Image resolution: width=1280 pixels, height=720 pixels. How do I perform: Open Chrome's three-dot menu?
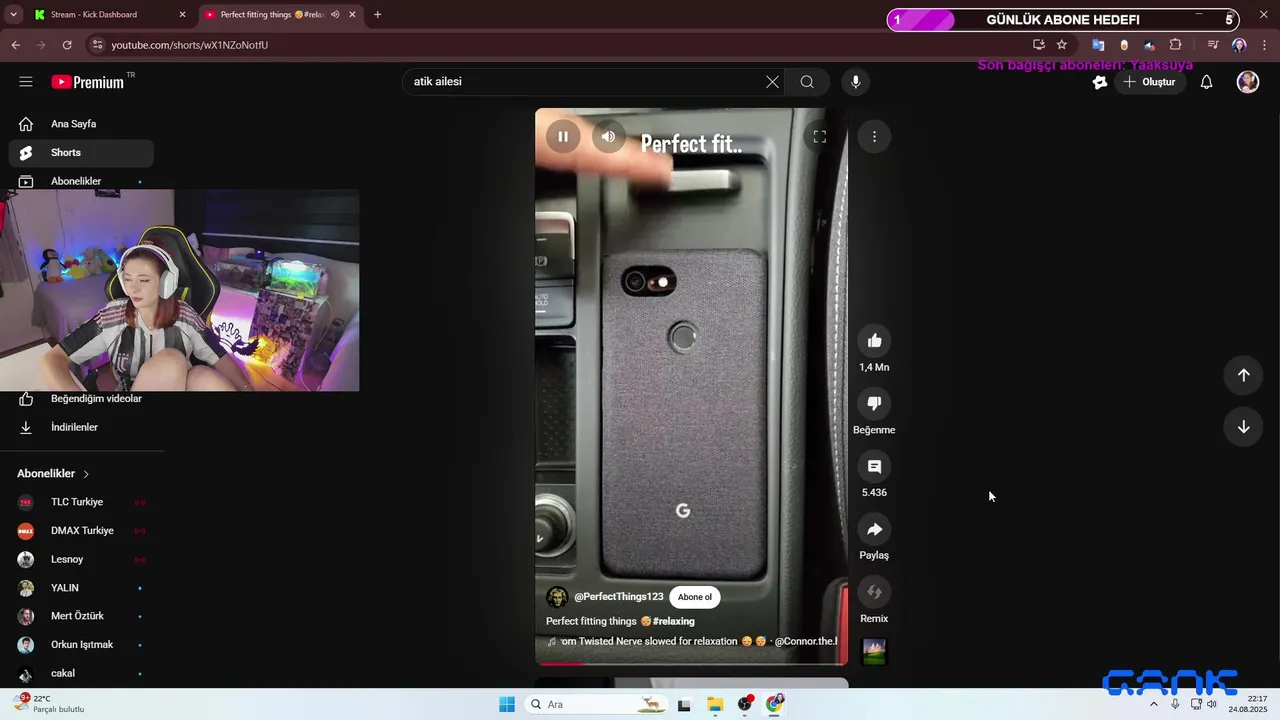pos(1265,45)
